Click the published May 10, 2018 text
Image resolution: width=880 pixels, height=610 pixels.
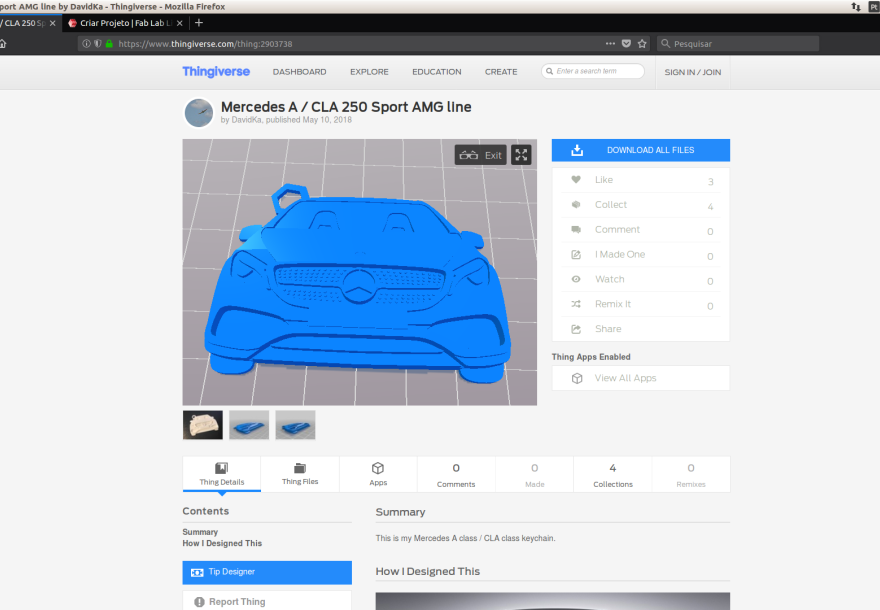pos(309,120)
